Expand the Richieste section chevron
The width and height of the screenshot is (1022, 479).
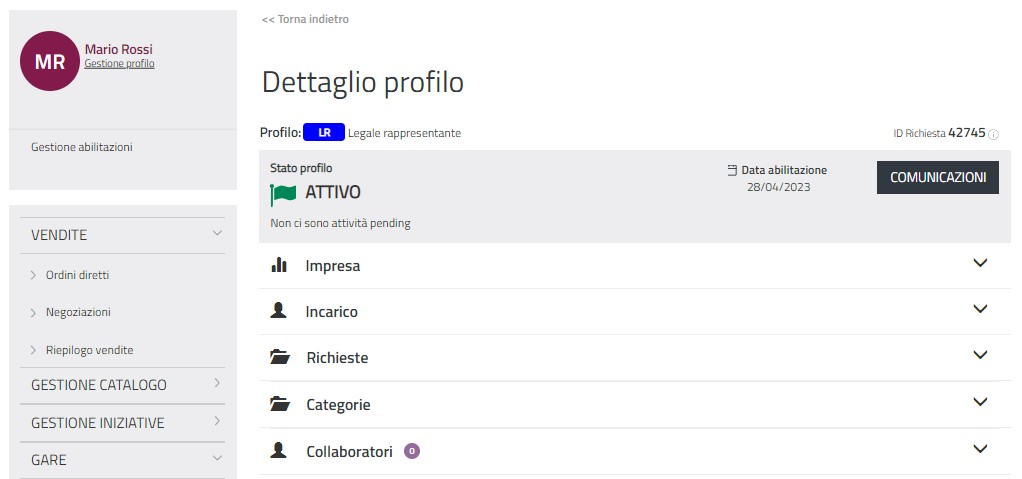pyautogui.click(x=980, y=355)
